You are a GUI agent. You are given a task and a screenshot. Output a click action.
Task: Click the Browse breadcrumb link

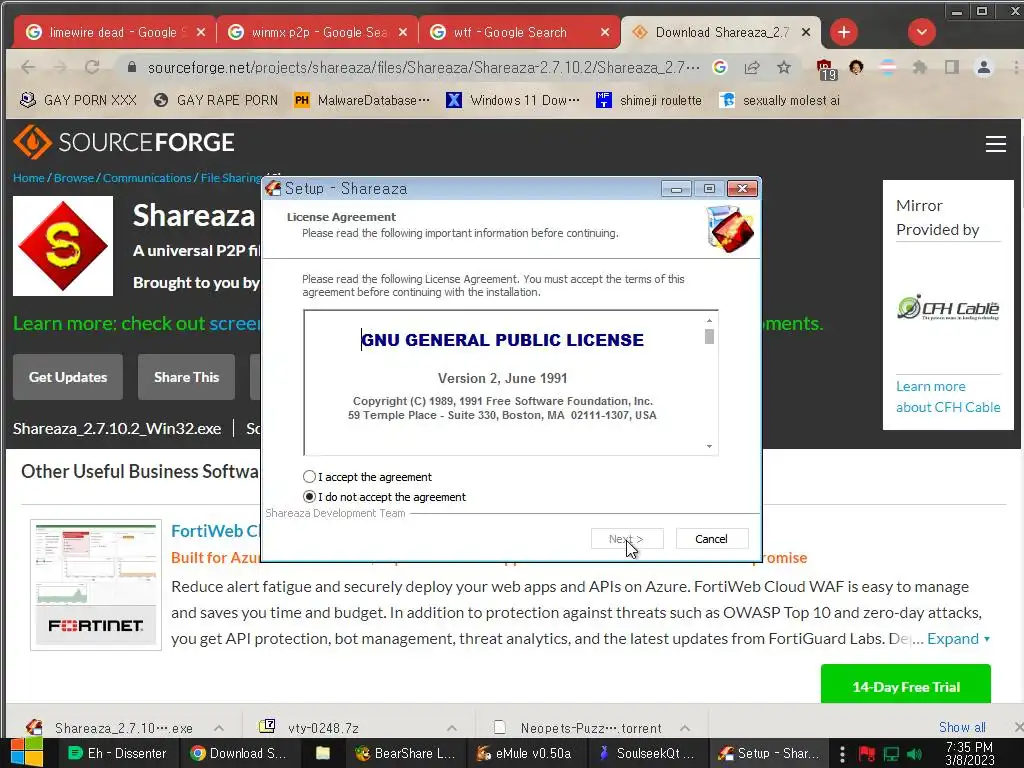(74, 178)
